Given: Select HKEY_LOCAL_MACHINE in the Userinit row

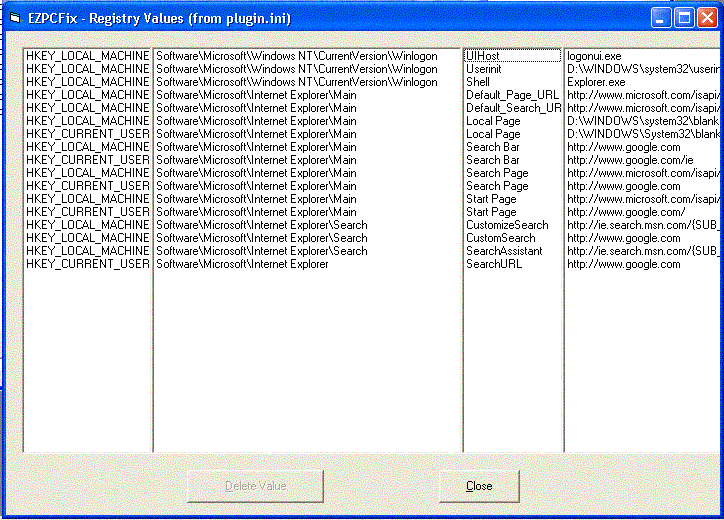Looking at the screenshot, I should click(x=88, y=69).
